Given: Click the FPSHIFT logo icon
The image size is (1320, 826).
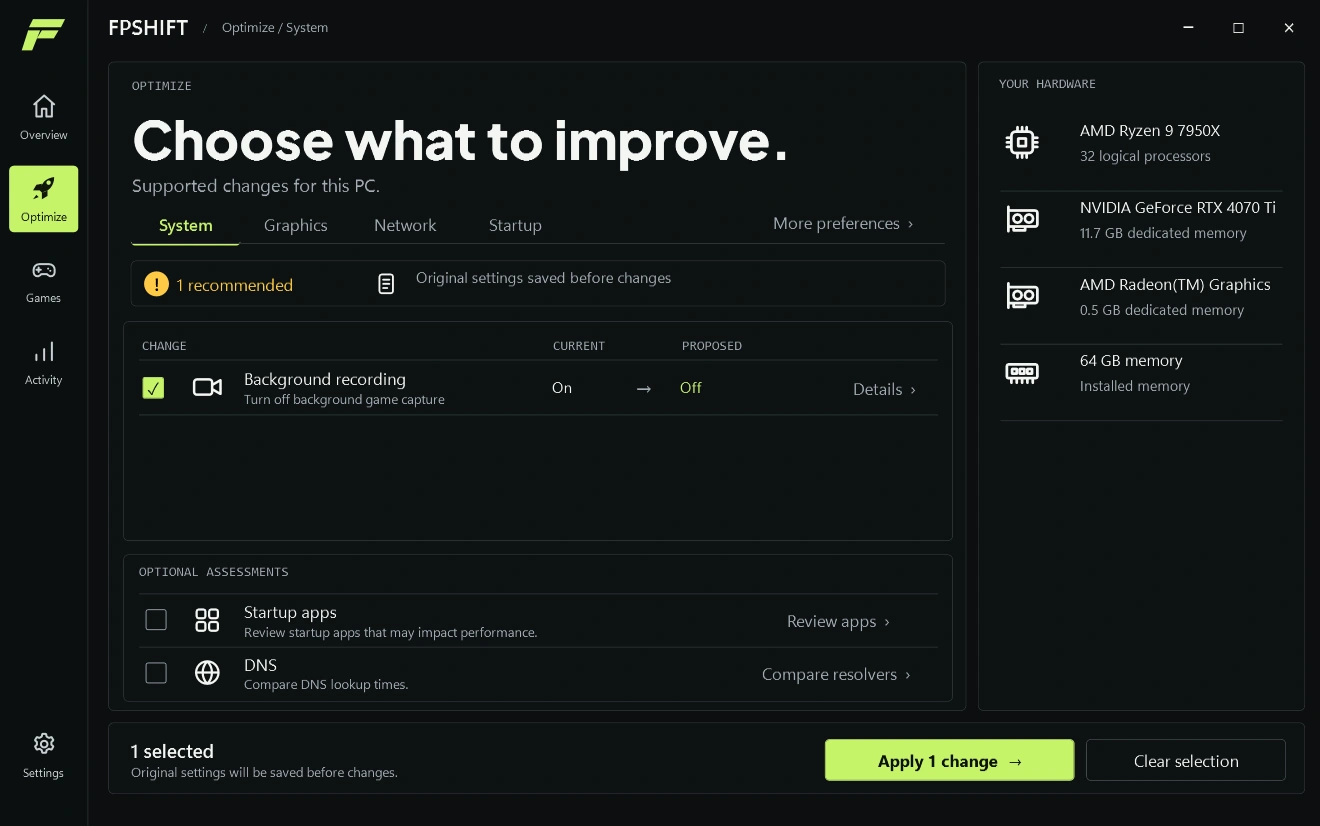Looking at the screenshot, I should tap(43, 34).
